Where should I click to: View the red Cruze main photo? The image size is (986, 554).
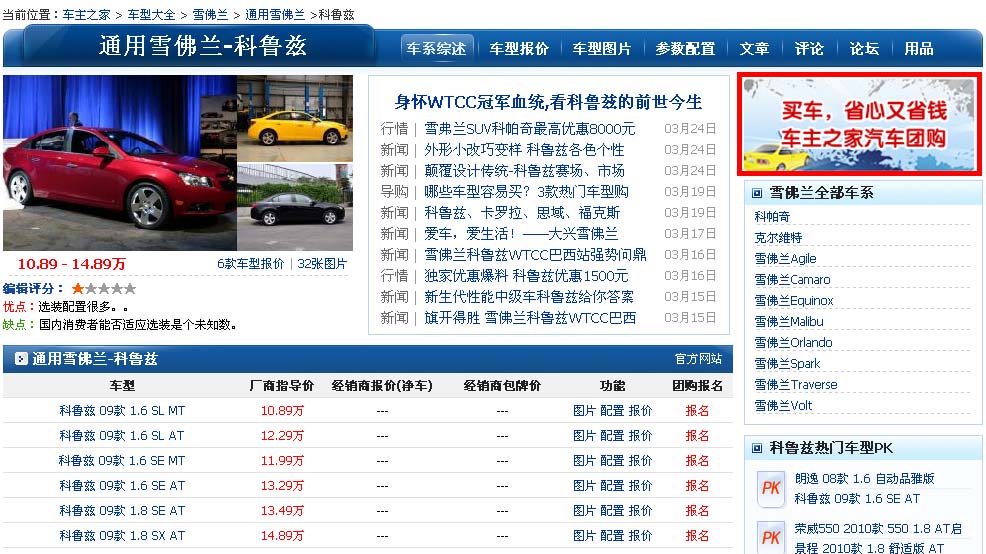coord(119,163)
